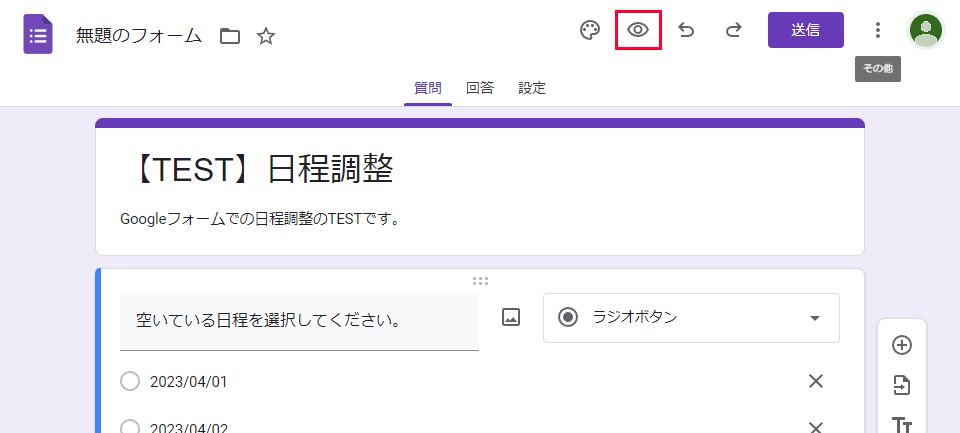This screenshot has width=960, height=433.
Task: Undo the last change
Action: (686, 30)
